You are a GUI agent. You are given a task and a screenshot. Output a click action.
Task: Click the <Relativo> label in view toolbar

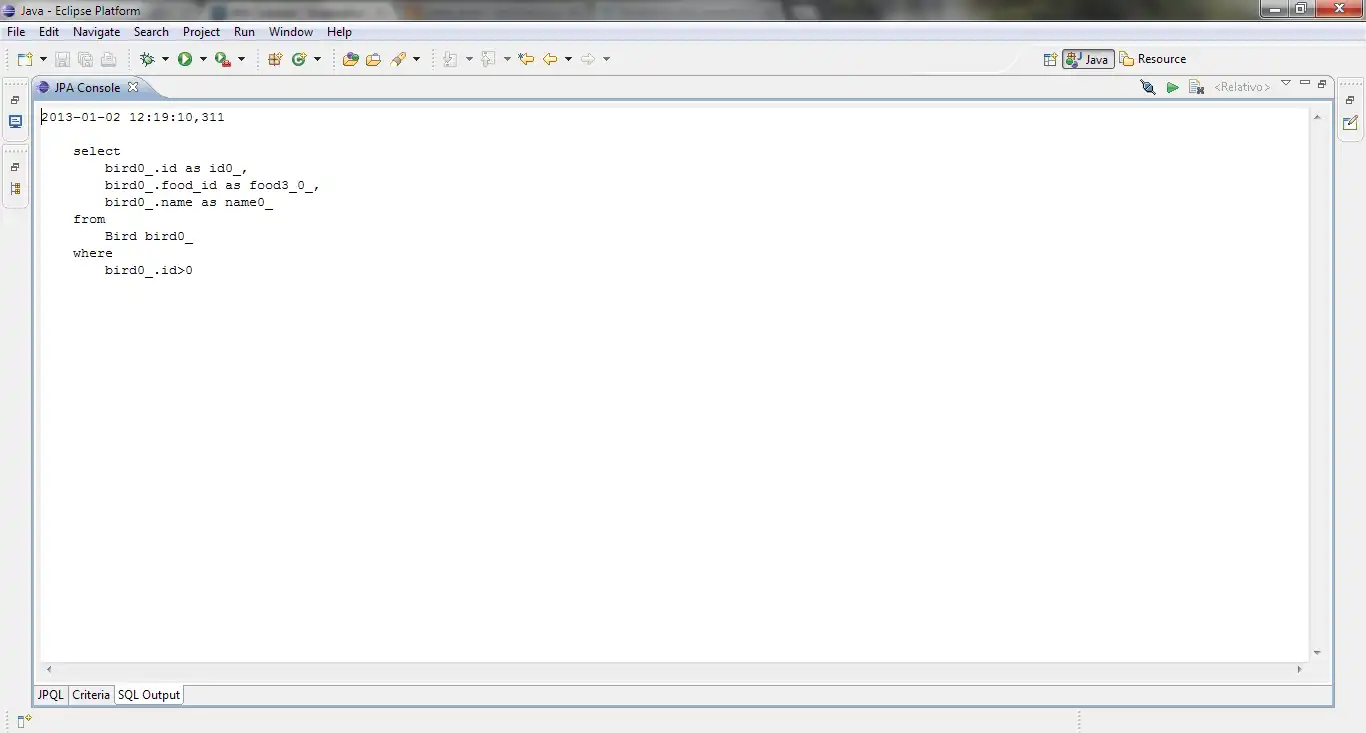tap(1242, 88)
